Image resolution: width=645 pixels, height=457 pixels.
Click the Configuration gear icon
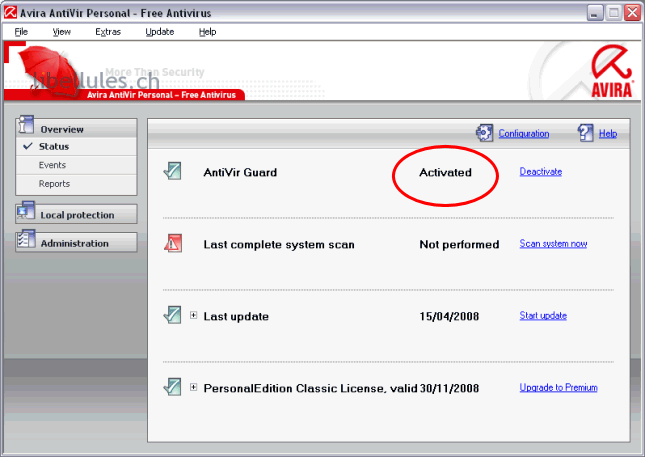pos(485,133)
